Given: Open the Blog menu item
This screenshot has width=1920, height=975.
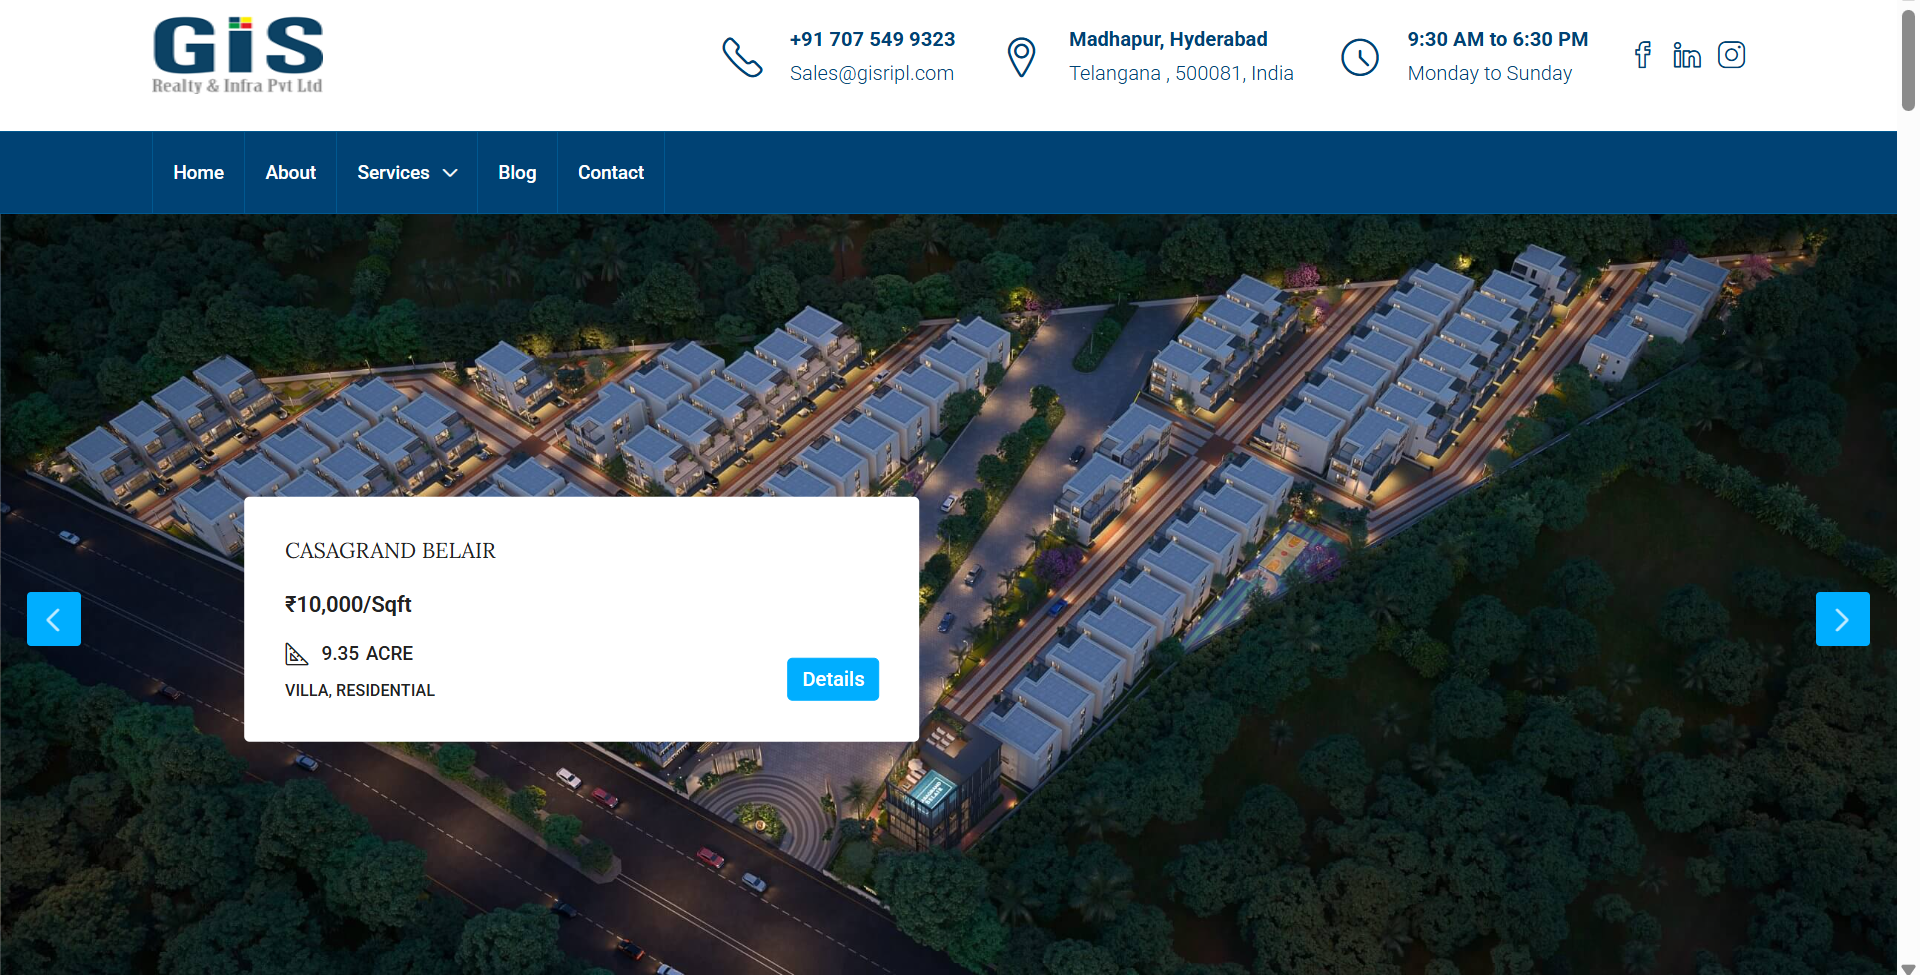Looking at the screenshot, I should pyautogui.click(x=517, y=173).
